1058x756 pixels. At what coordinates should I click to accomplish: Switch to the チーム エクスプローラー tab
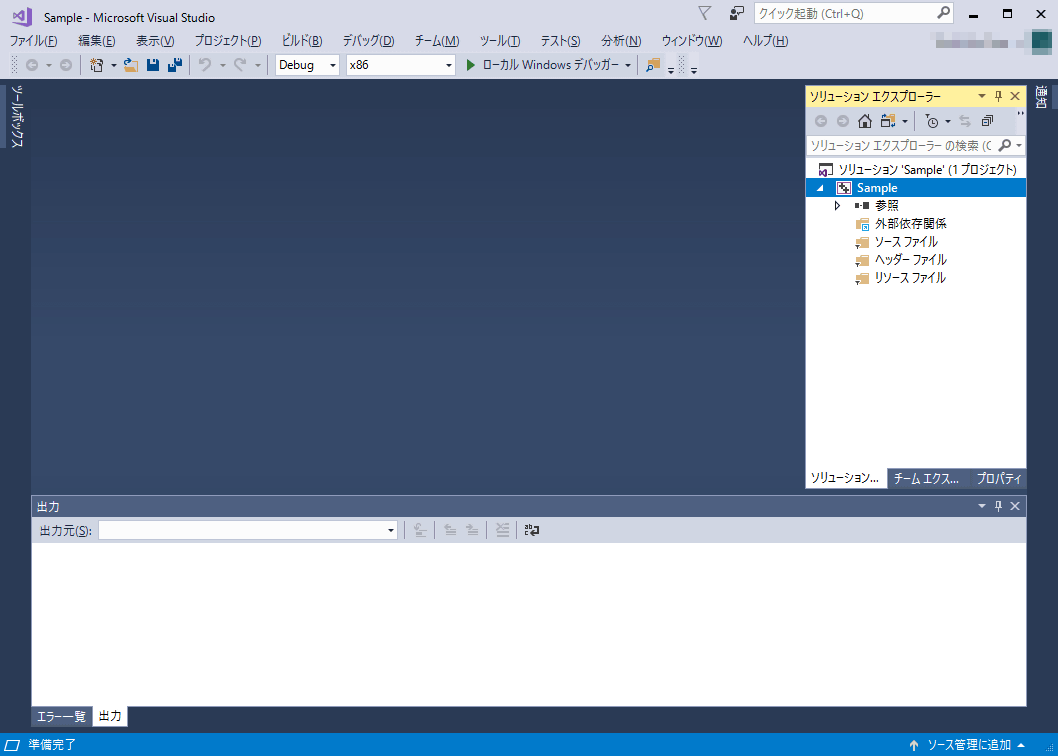[x=926, y=479]
